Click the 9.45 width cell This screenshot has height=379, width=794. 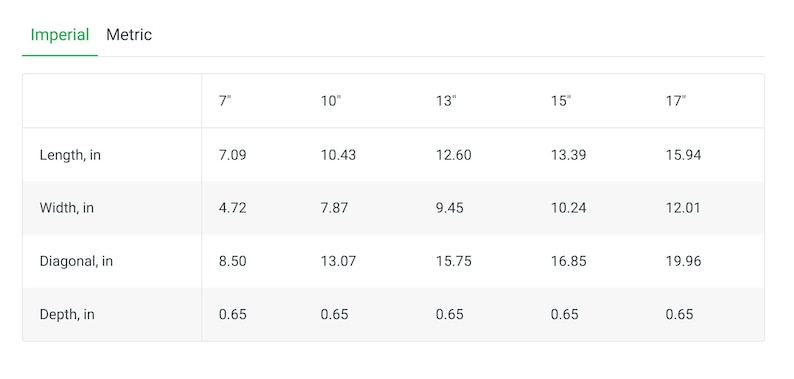[449, 208]
